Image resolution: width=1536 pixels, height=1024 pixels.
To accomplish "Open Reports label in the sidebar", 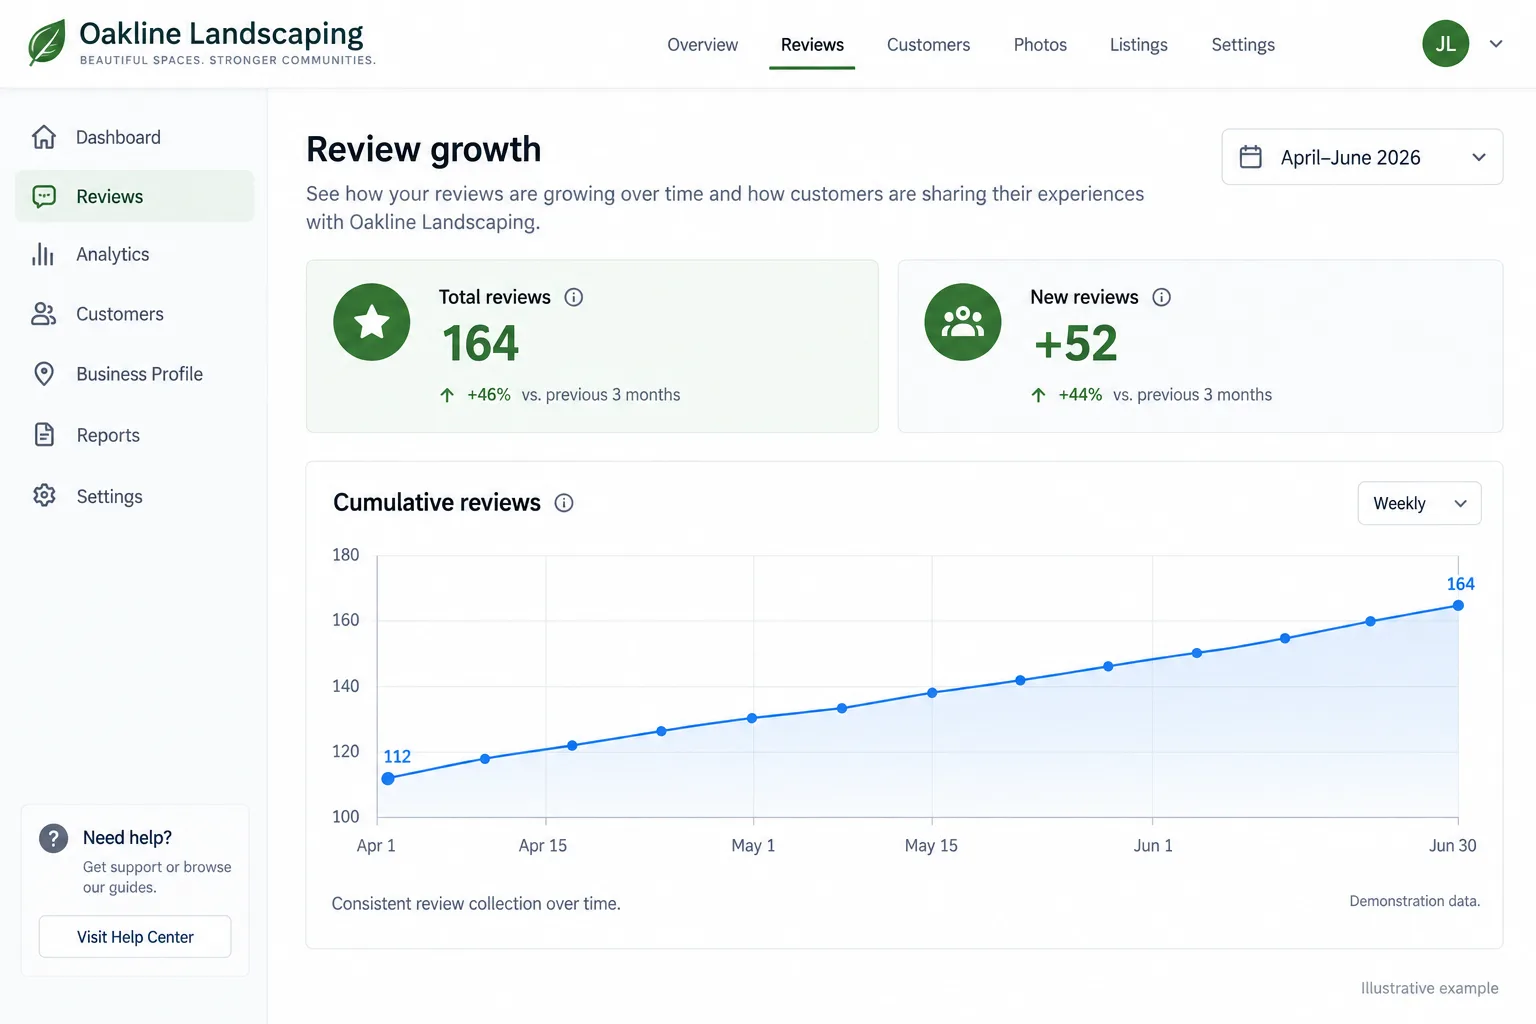I will click(x=108, y=435).
